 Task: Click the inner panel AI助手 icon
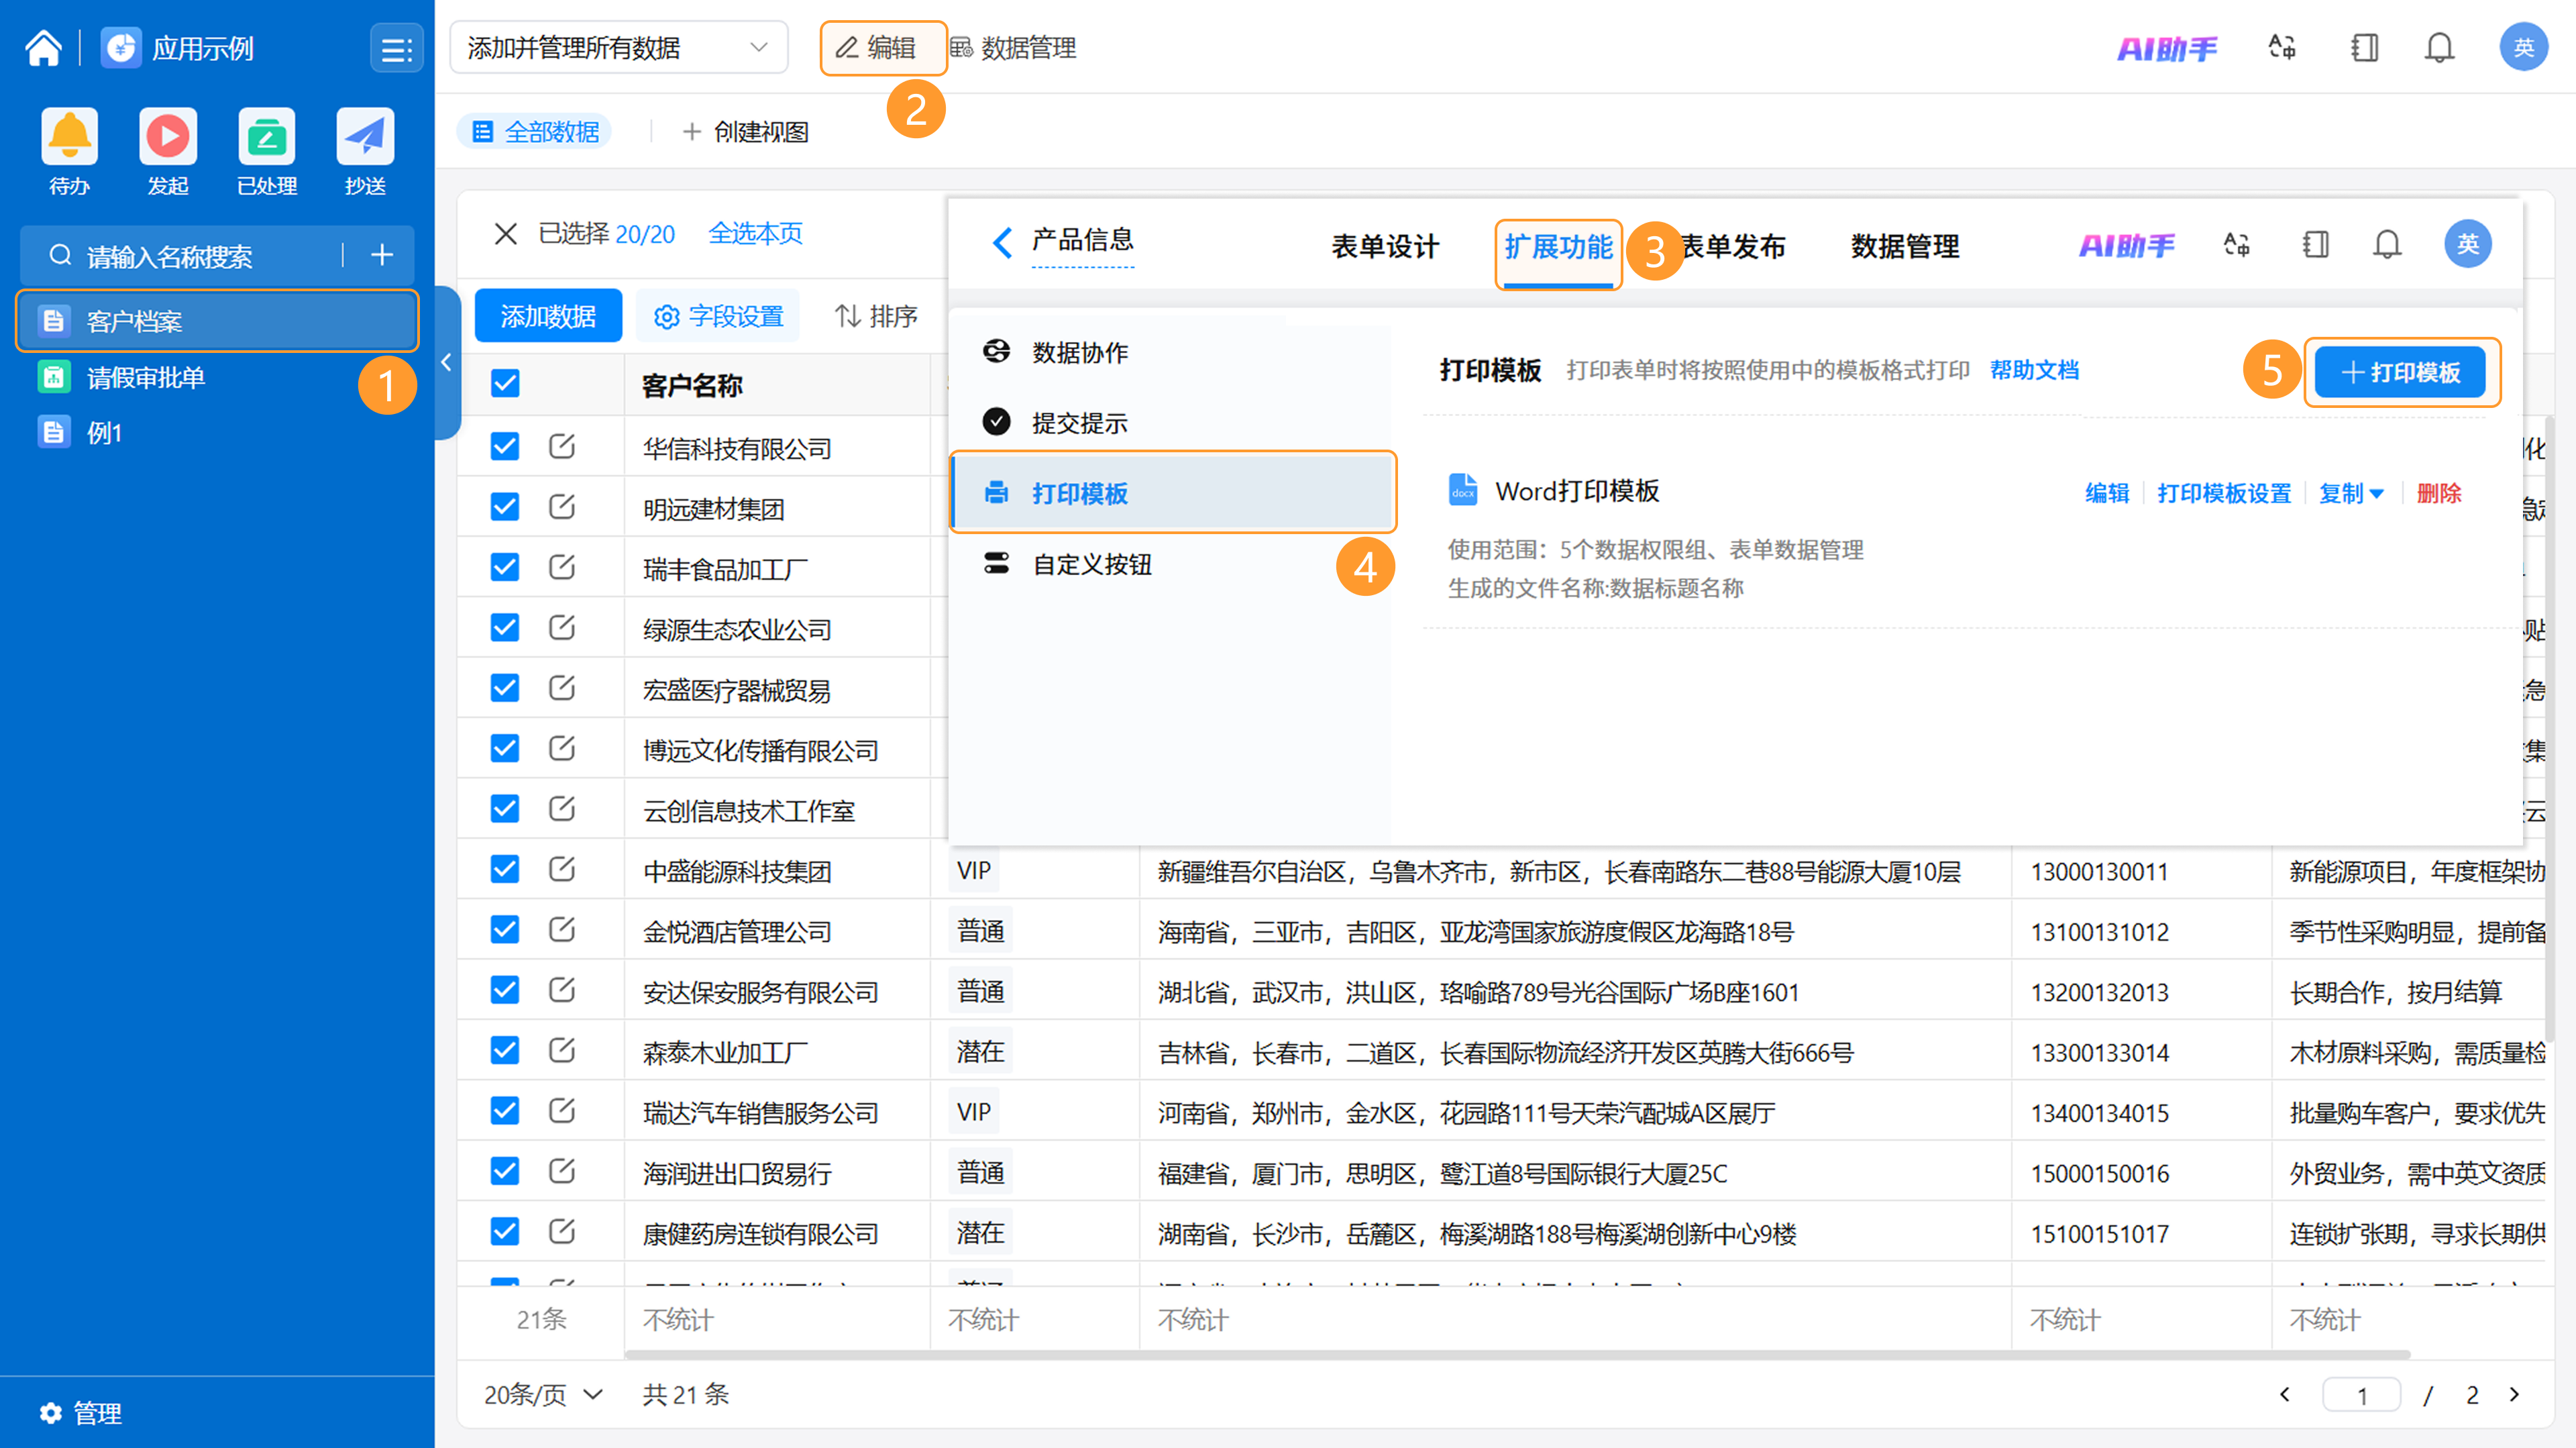(x=2126, y=245)
